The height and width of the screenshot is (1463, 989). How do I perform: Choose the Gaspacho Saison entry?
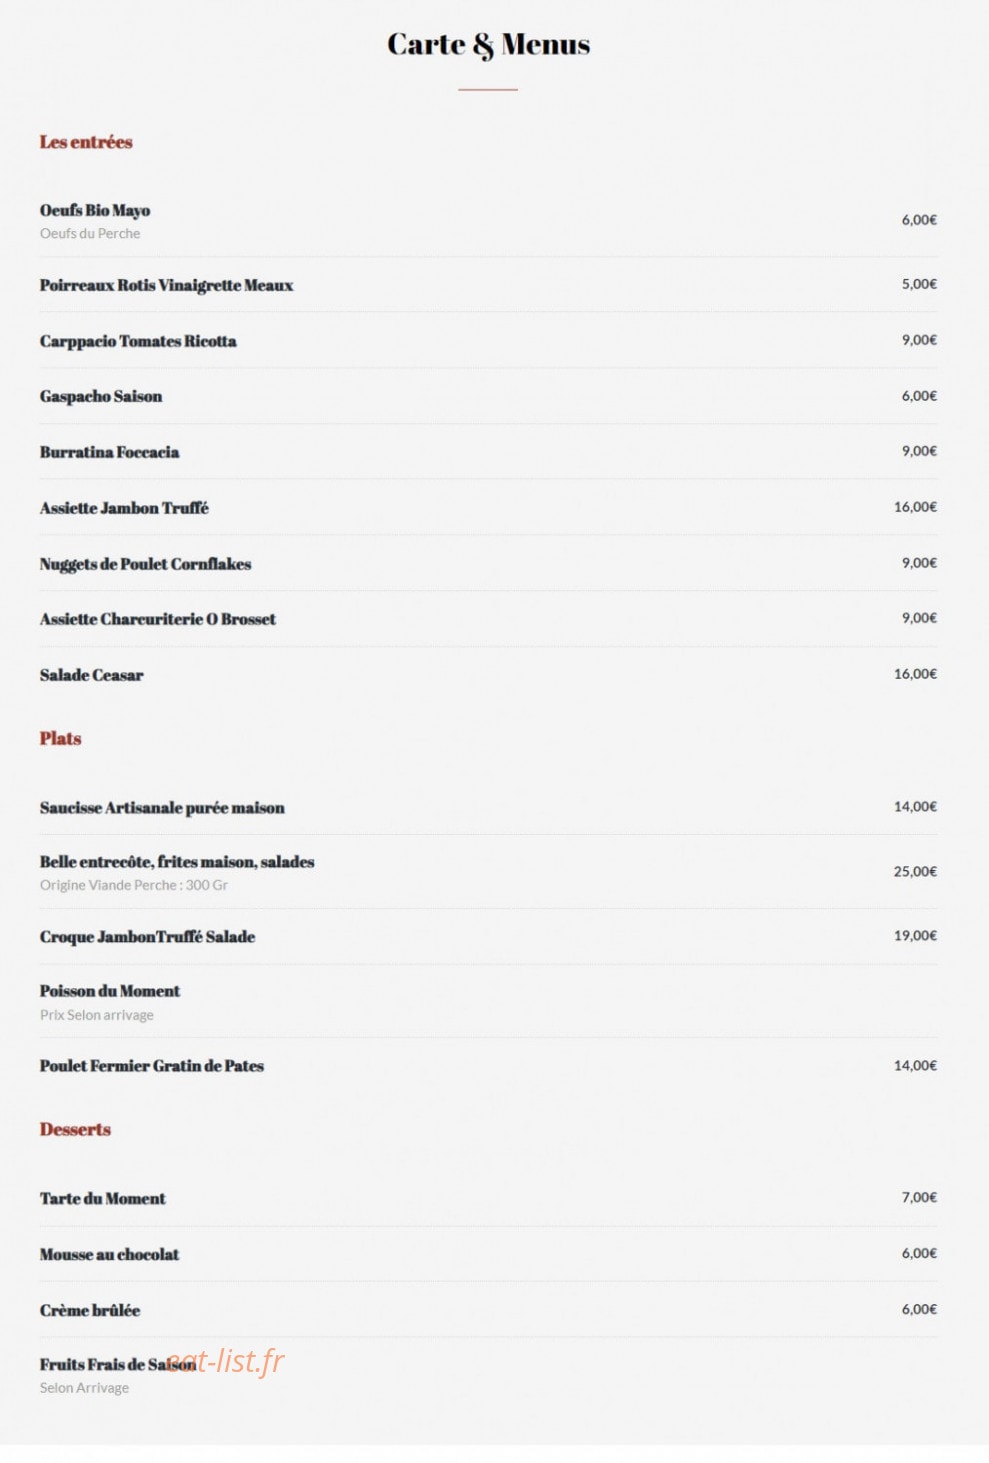point(101,396)
